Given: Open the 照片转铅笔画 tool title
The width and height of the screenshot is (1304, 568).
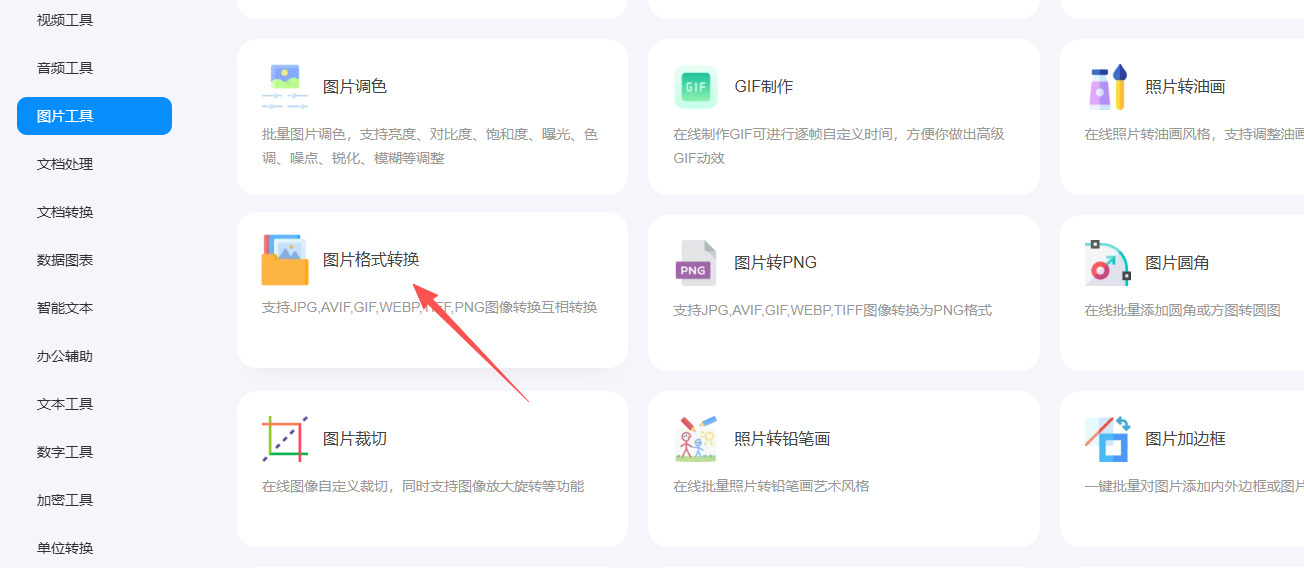Looking at the screenshot, I should pos(782,439).
